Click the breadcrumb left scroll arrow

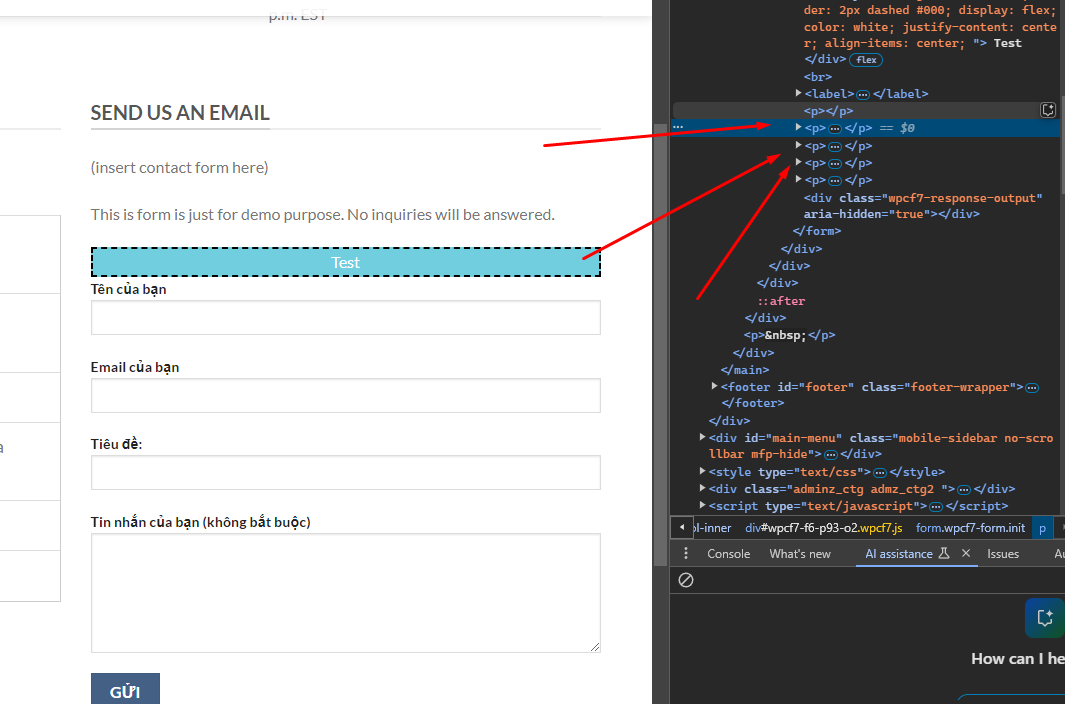tap(681, 527)
